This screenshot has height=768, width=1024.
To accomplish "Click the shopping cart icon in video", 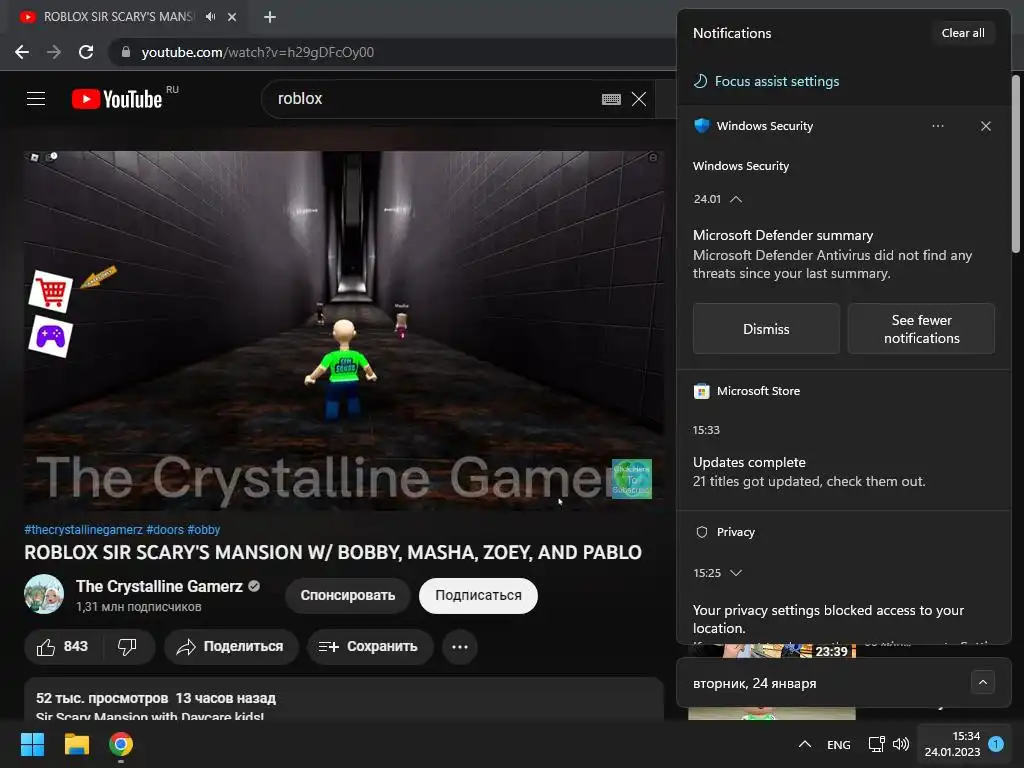I will (x=51, y=292).
